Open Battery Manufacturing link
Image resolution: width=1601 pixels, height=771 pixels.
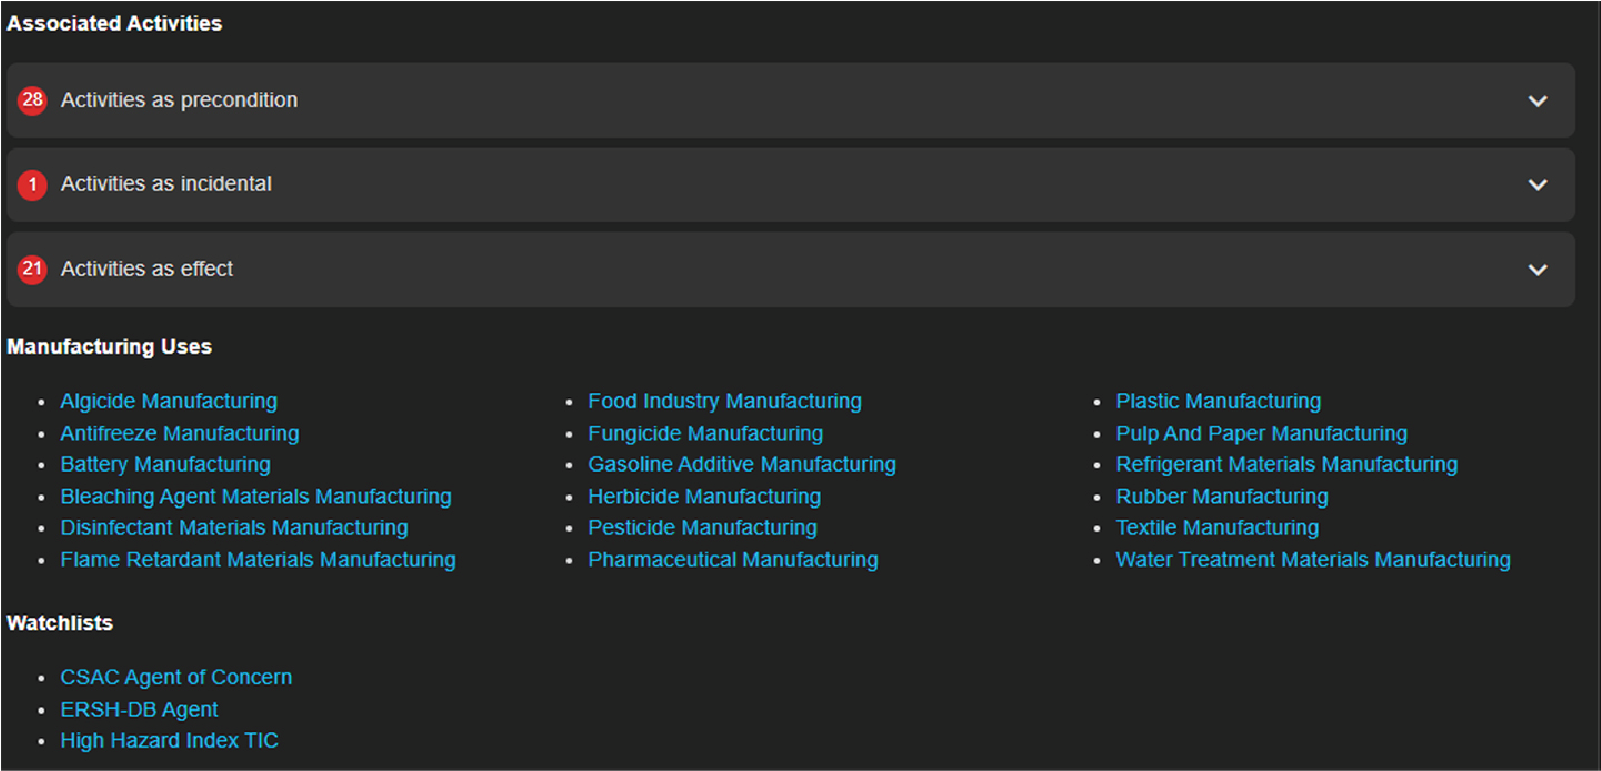(x=165, y=464)
